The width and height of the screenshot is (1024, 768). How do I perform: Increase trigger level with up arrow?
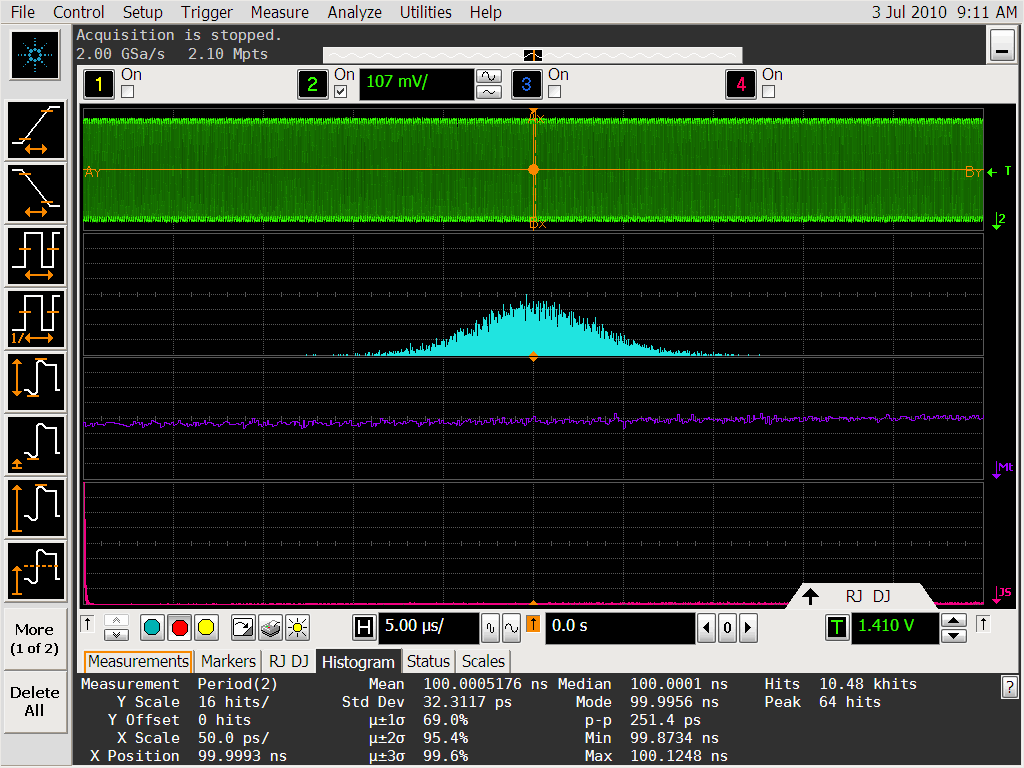pyautogui.click(x=955, y=621)
